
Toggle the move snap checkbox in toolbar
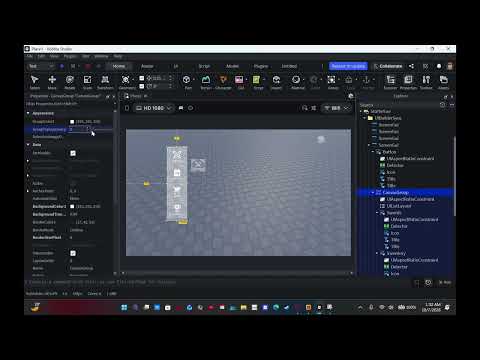tap(142, 78)
